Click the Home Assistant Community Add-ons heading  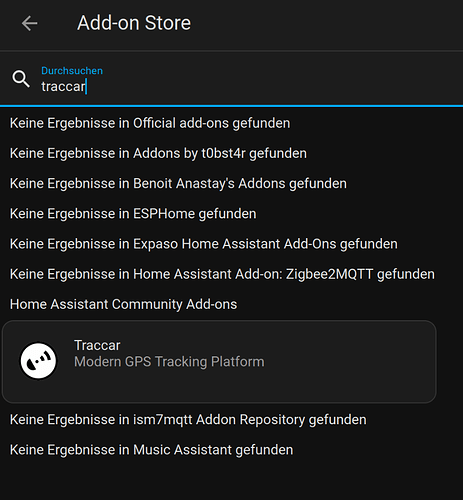[x=123, y=304]
